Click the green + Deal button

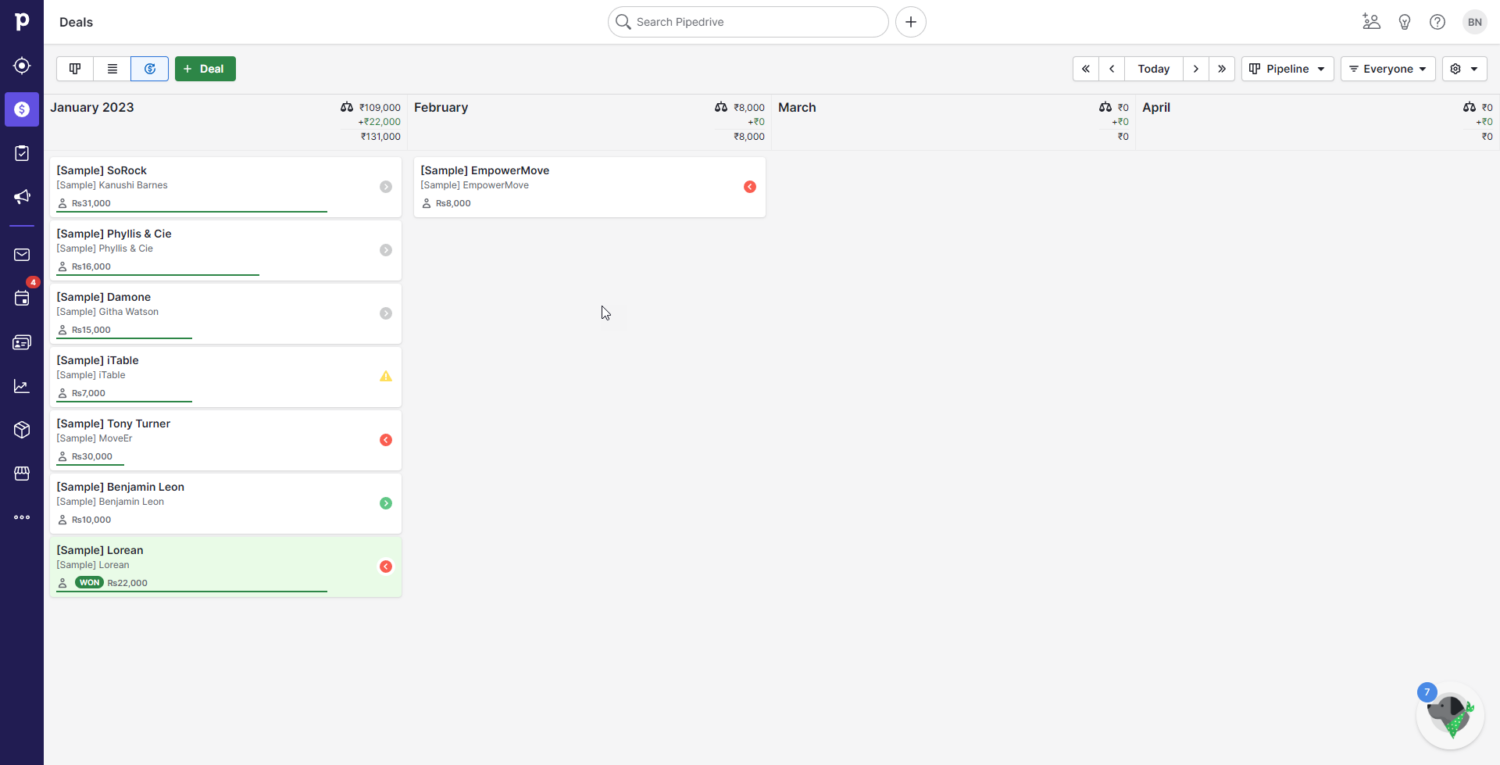coord(205,69)
